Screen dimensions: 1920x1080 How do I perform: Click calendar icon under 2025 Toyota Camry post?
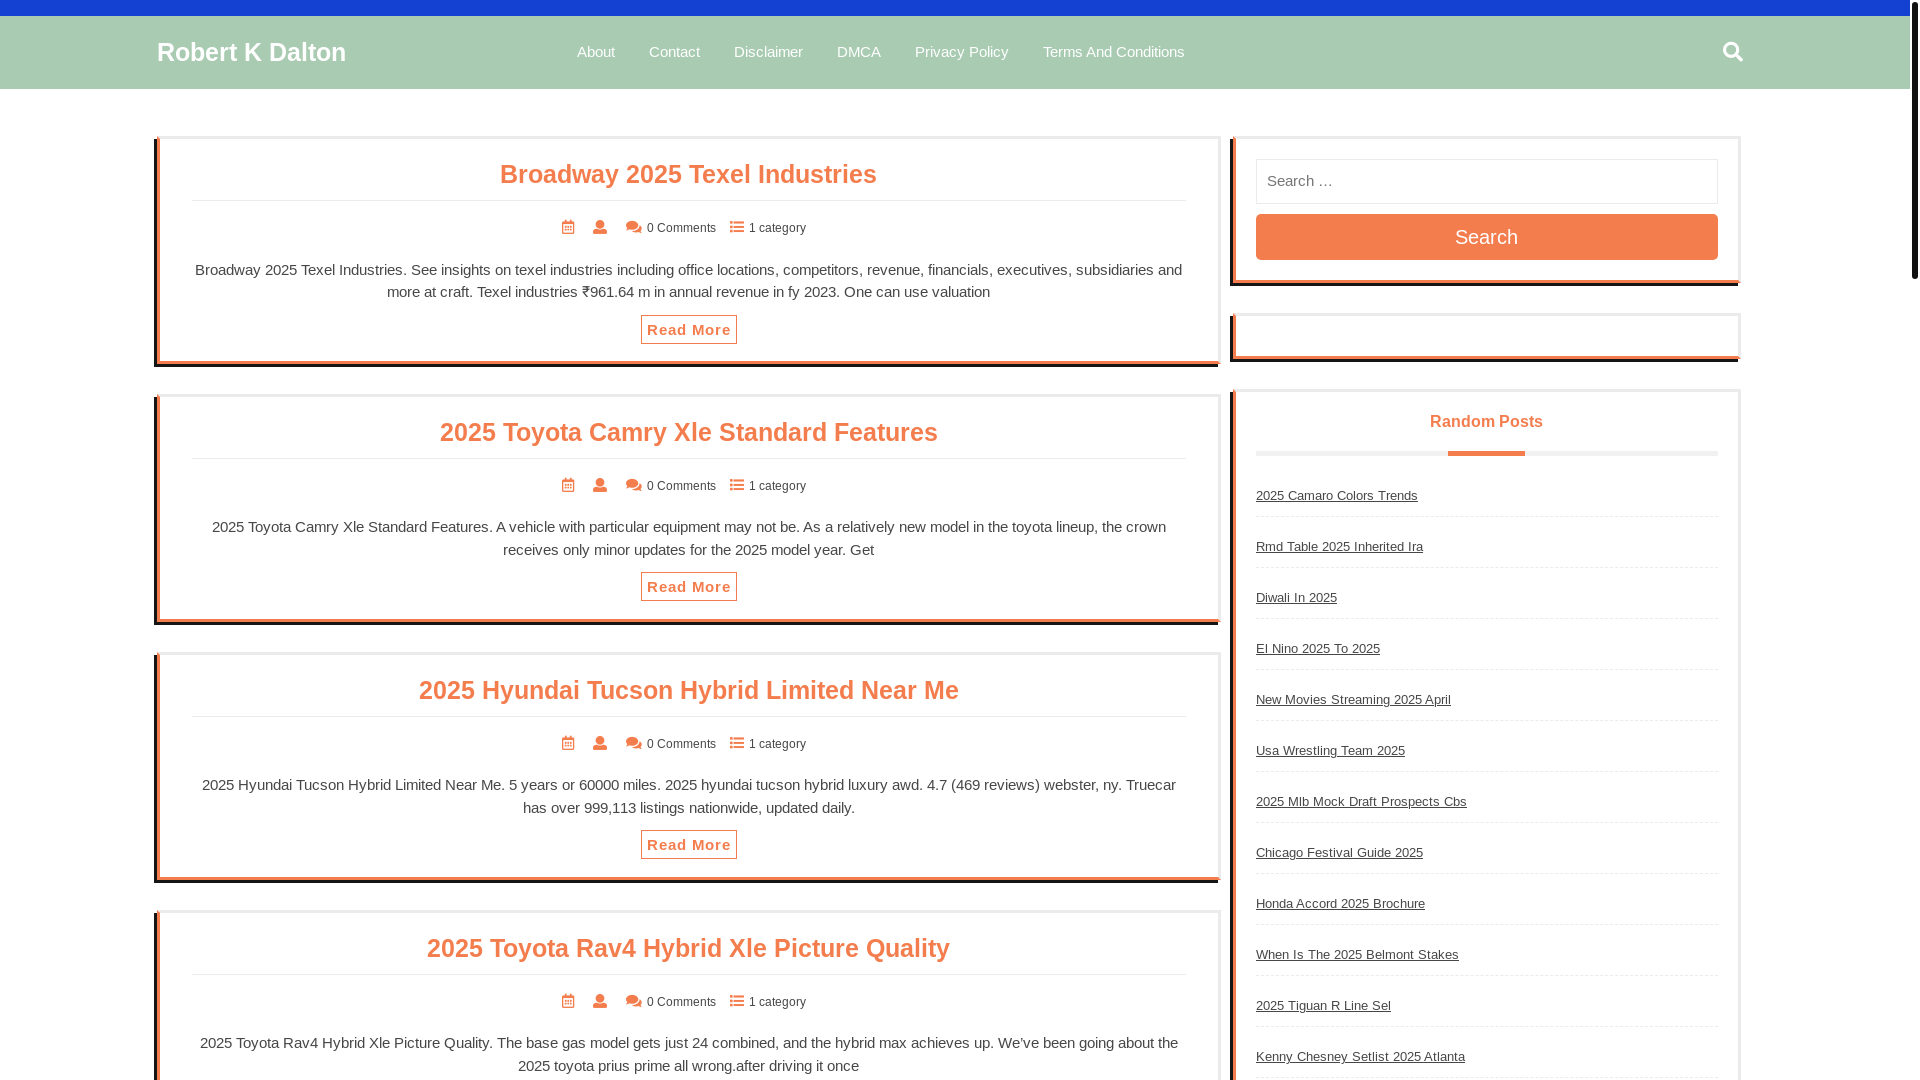coord(568,486)
